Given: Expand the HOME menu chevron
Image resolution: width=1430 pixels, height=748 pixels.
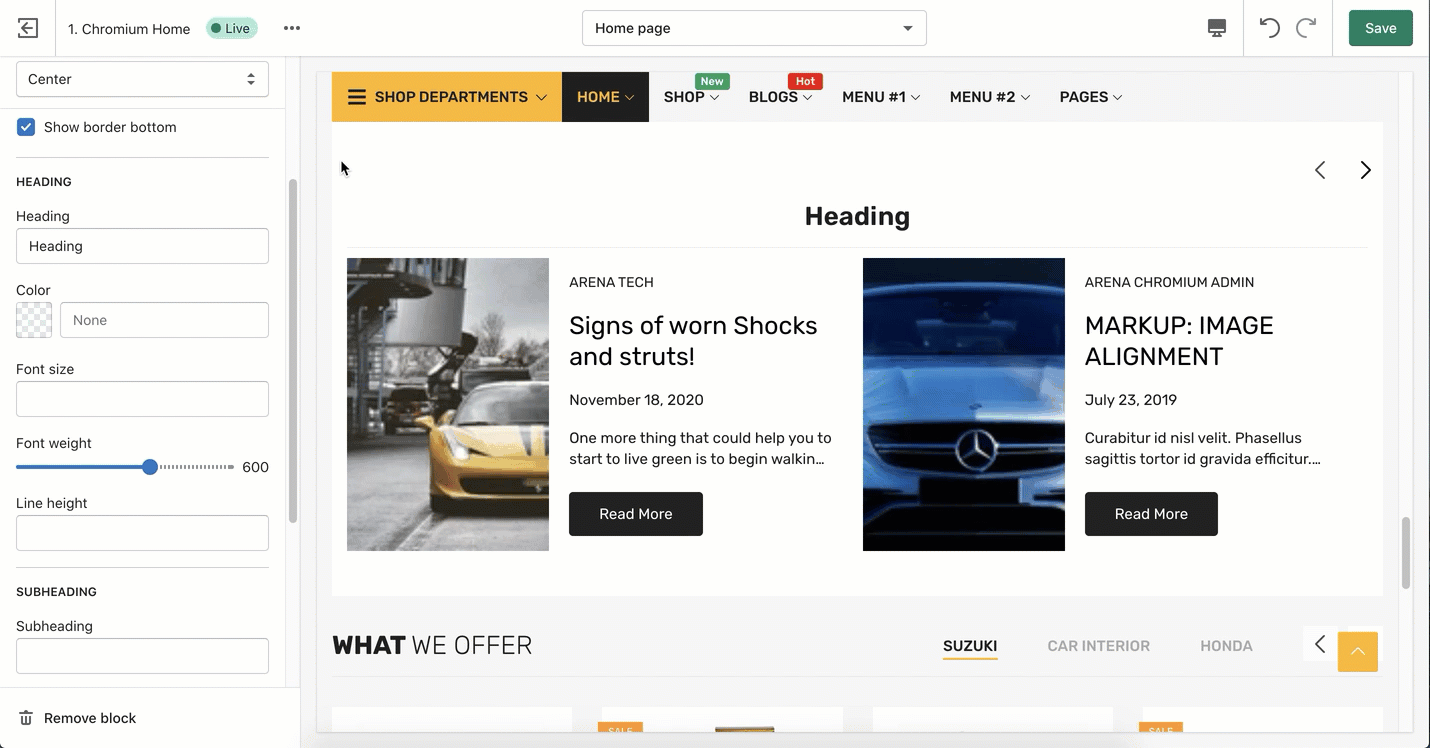Looking at the screenshot, I should (630, 97).
